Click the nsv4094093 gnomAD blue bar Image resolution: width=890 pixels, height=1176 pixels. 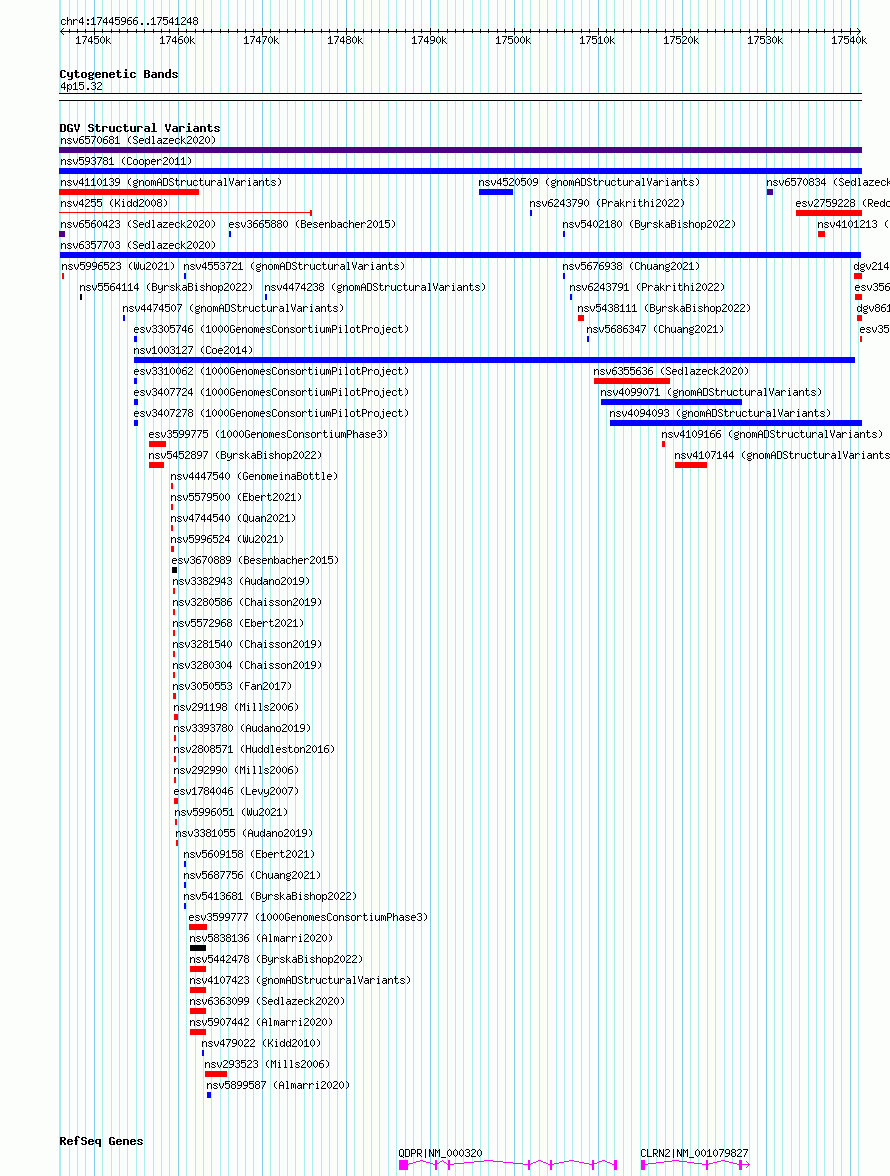736,423
